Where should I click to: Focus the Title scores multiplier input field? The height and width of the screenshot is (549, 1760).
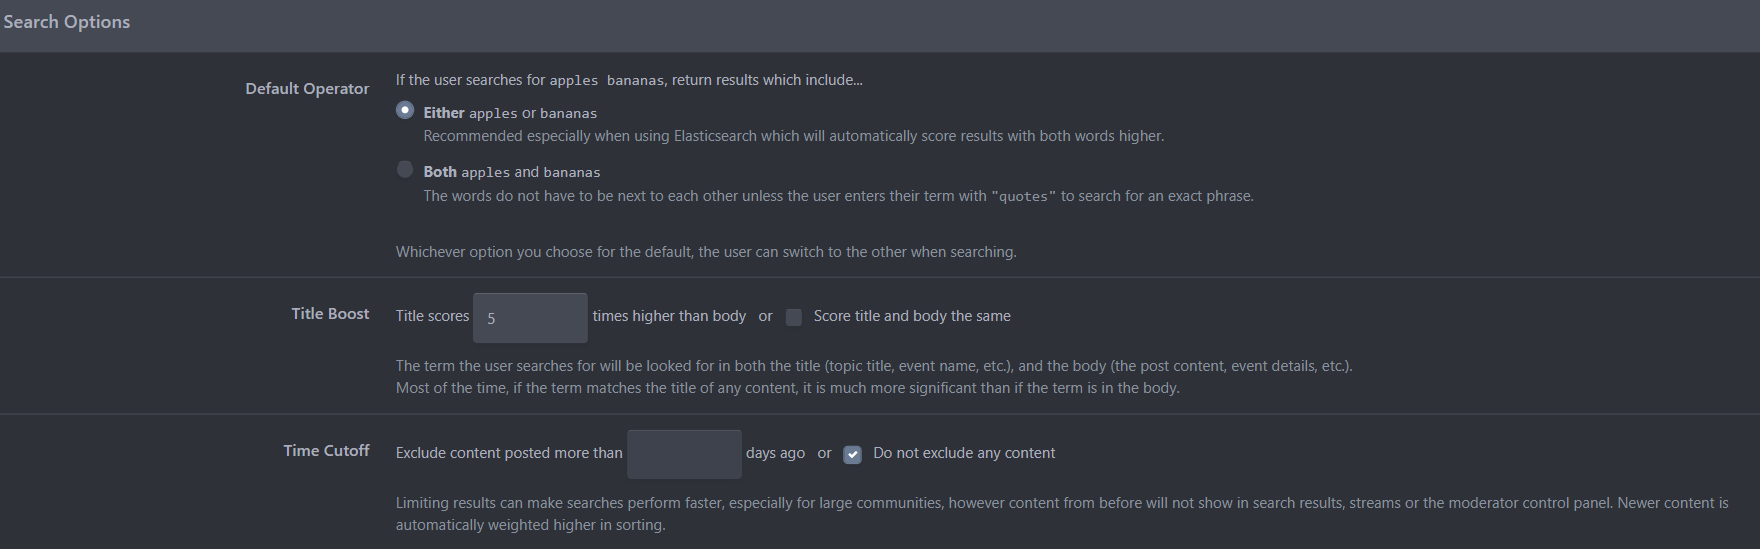click(530, 318)
